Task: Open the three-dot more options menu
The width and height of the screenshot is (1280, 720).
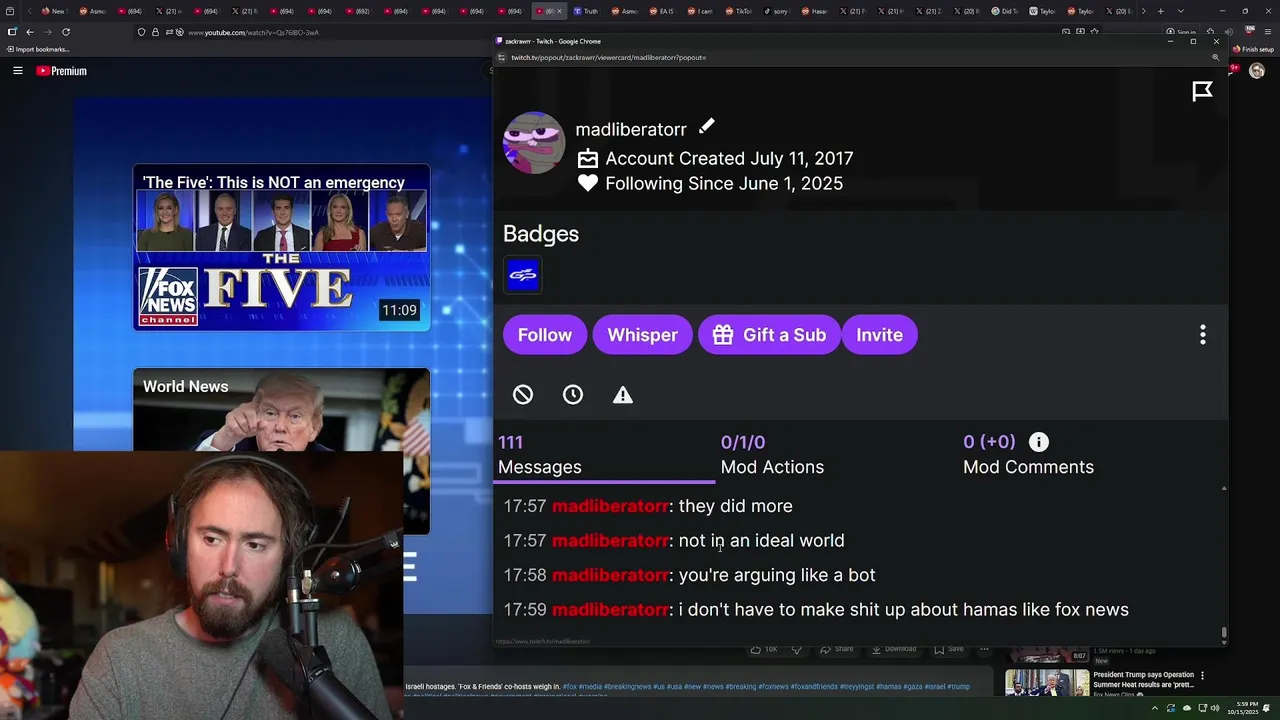Action: click(1203, 335)
